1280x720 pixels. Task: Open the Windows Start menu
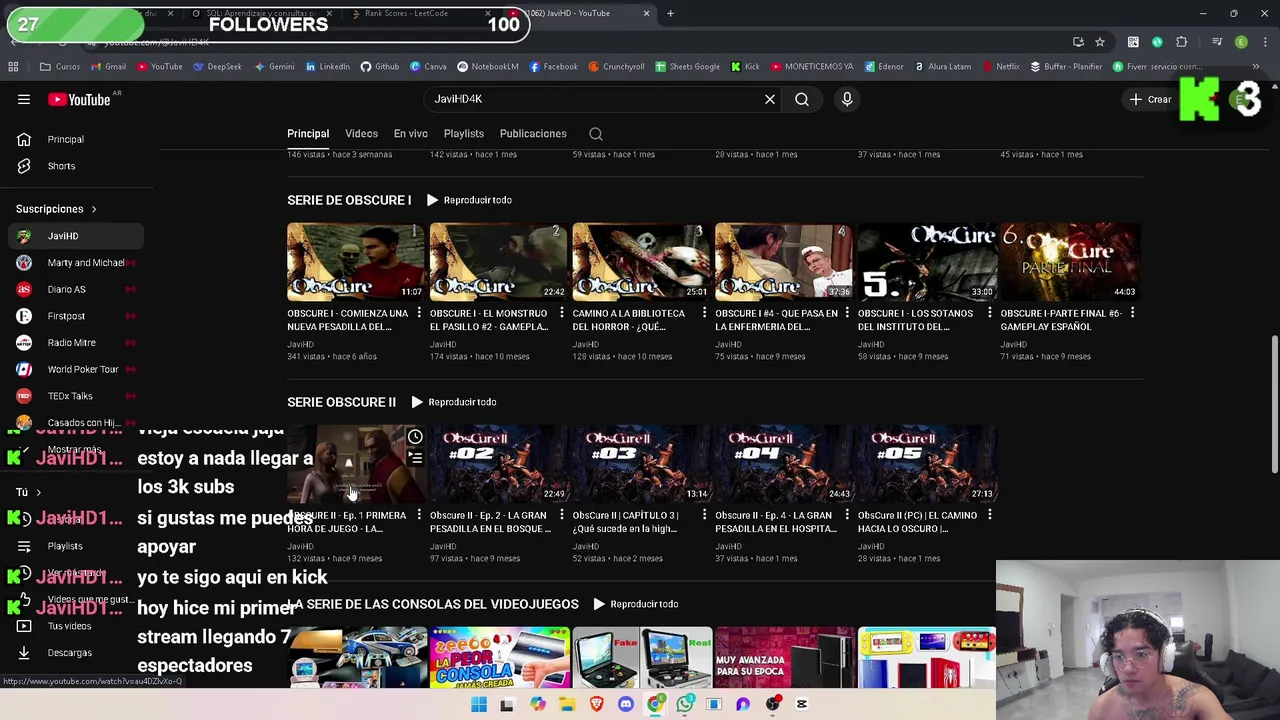pos(479,704)
